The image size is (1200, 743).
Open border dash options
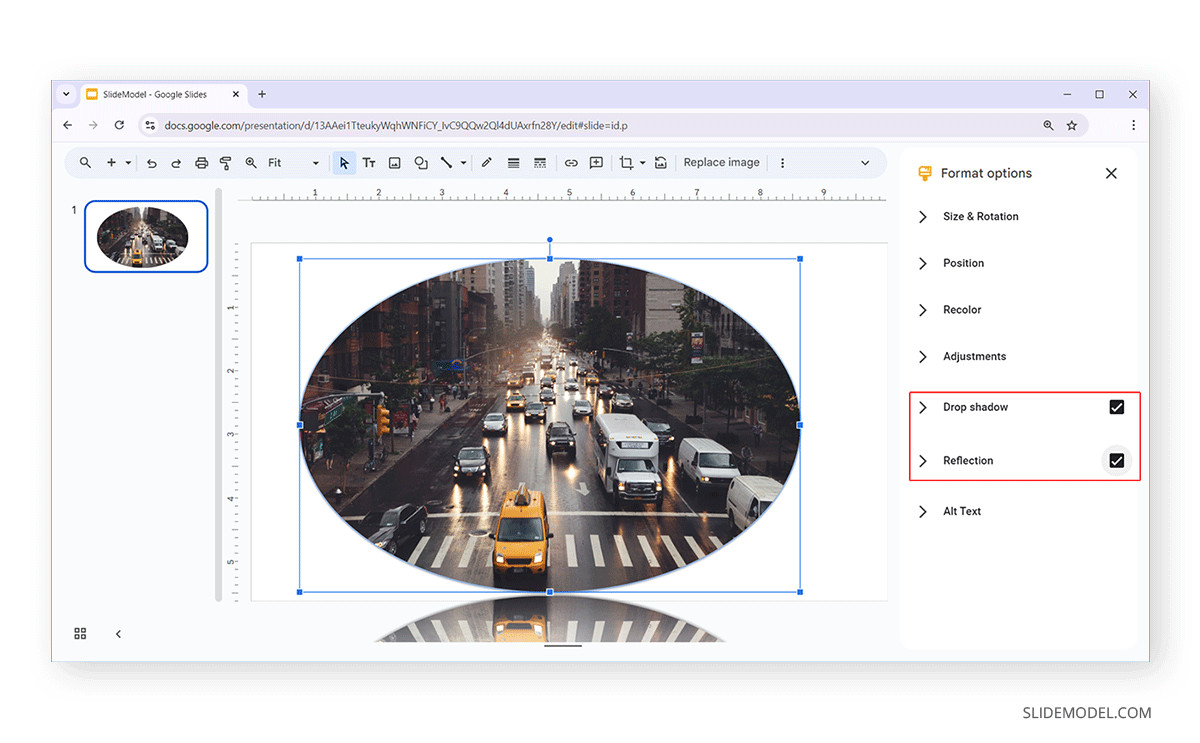[540, 163]
